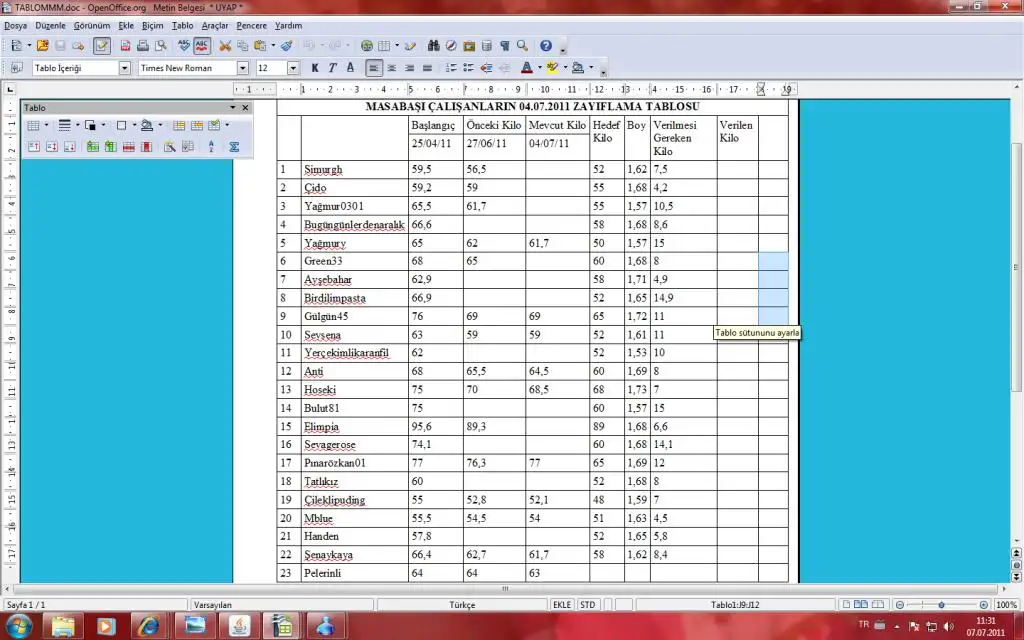
Task: Click the Windows Start button
Action: tap(18, 626)
